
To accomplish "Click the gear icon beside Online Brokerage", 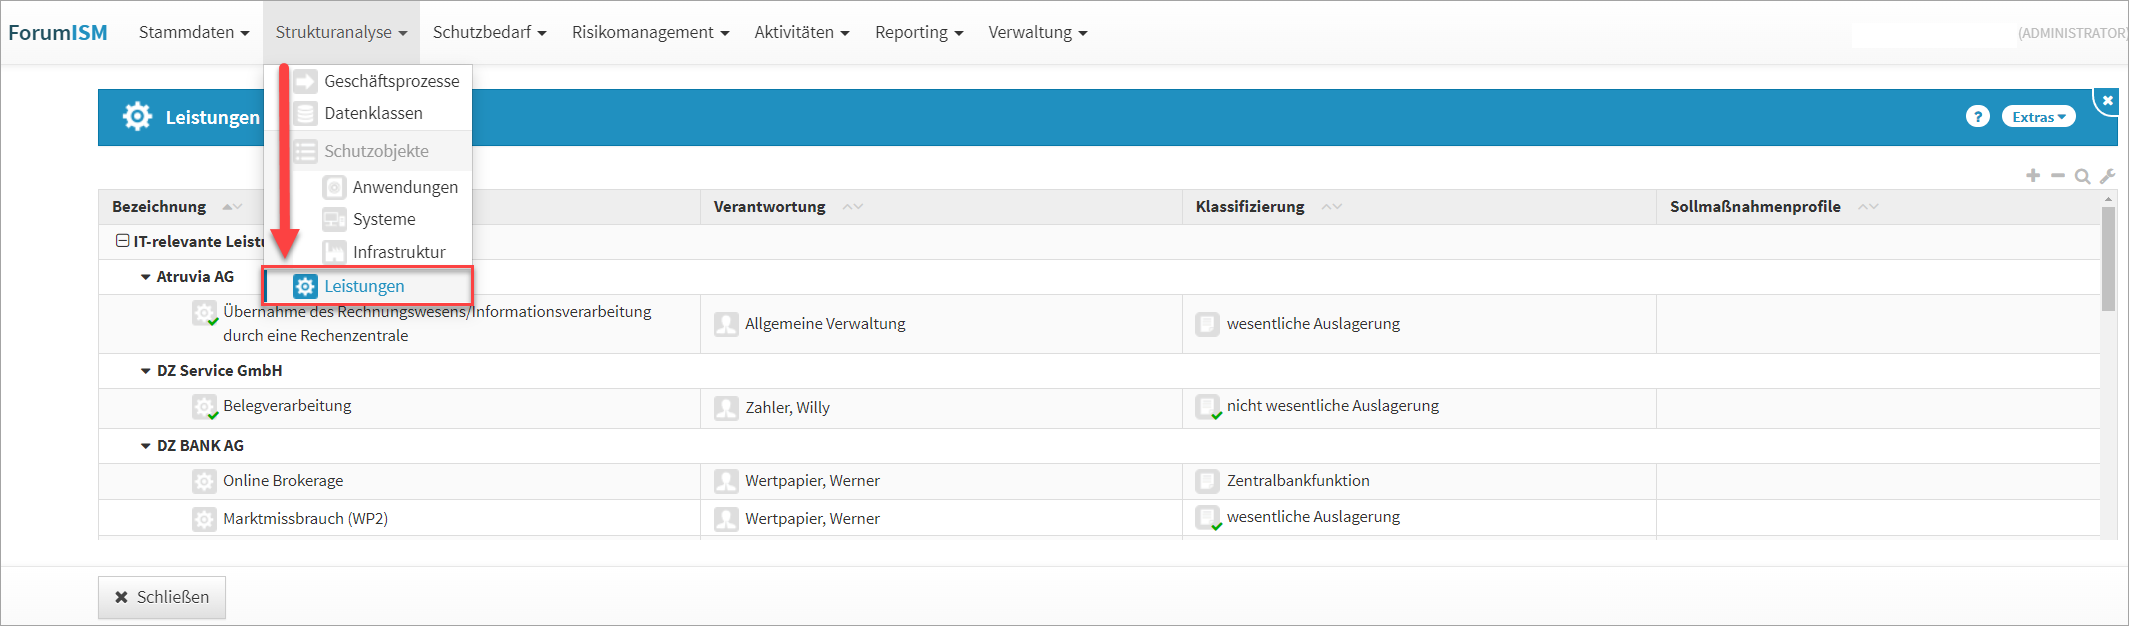I will tap(204, 481).
